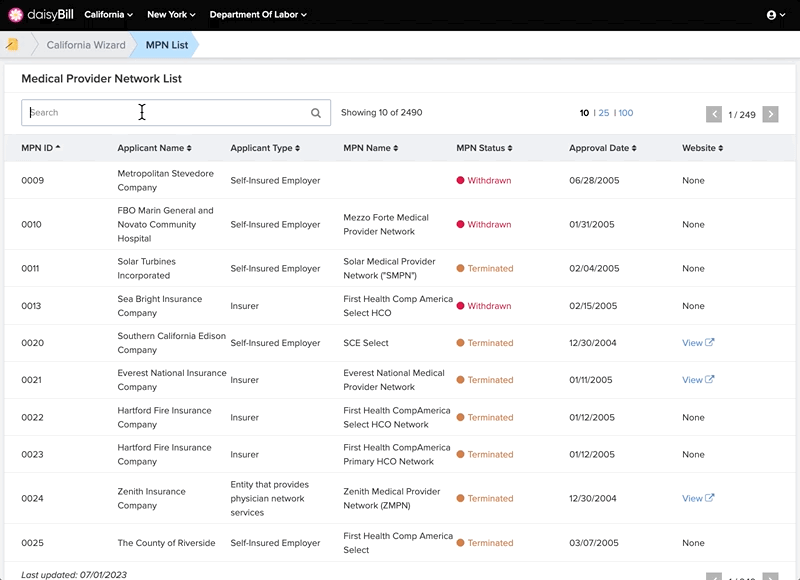Image resolution: width=800 pixels, height=580 pixels.
Task: Sort table by MPN Name column
Action: pos(370,148)
